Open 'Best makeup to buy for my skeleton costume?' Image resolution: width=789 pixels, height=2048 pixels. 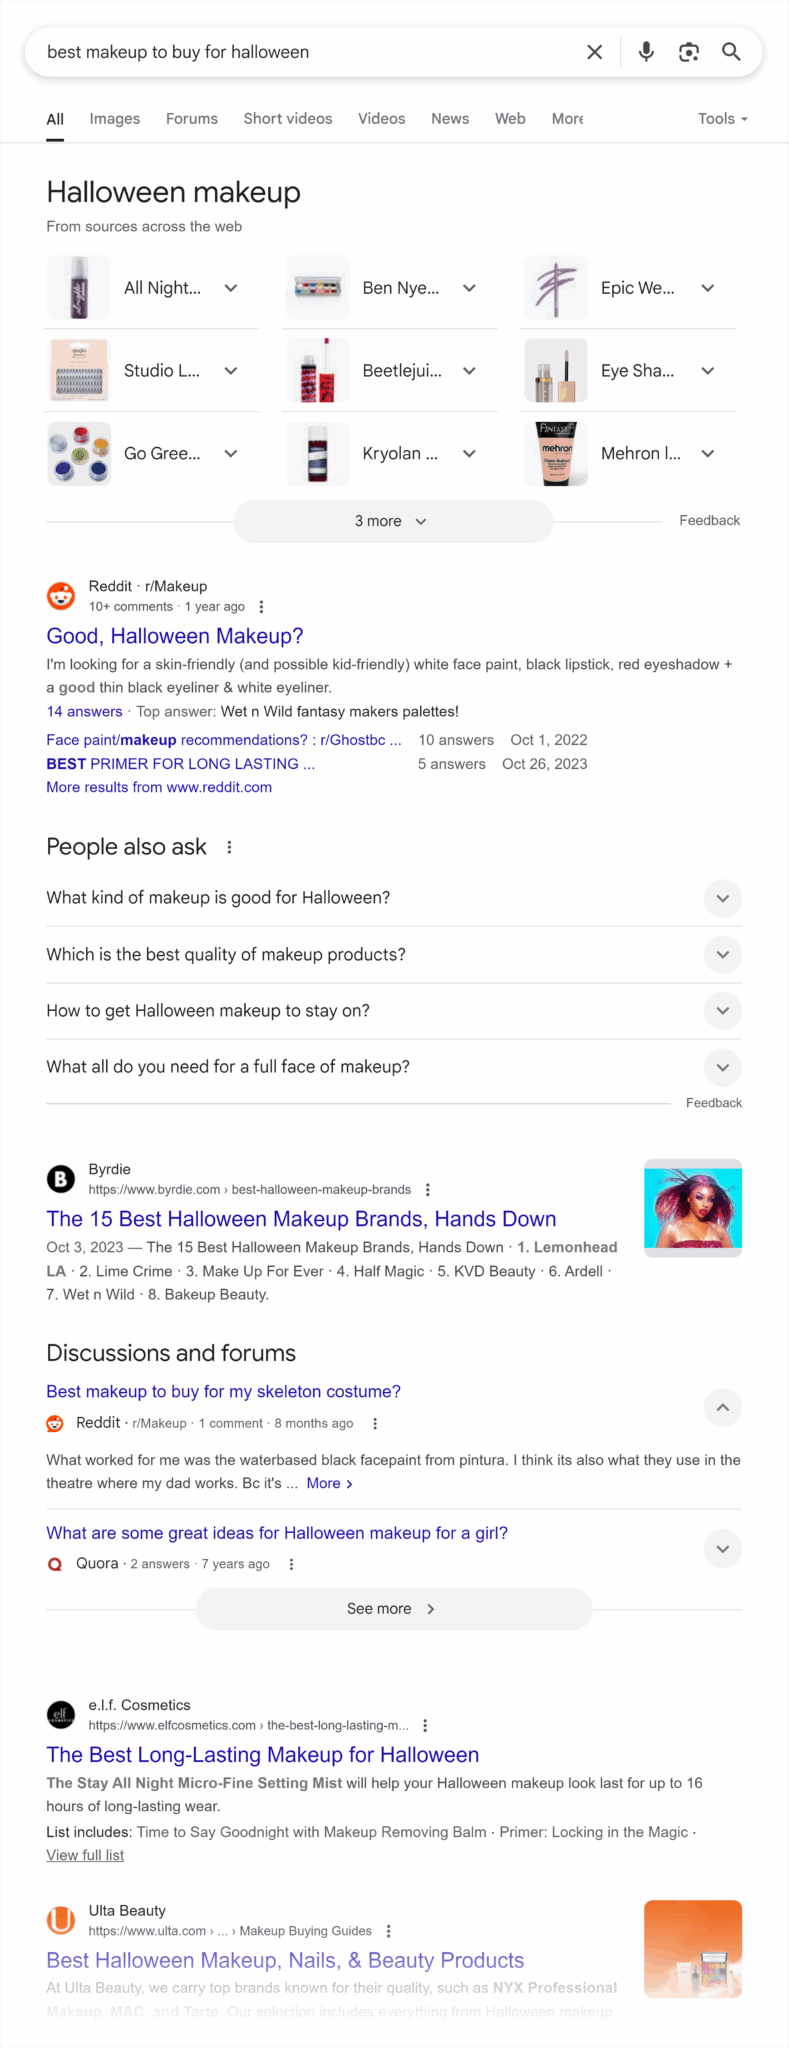[223, 1392]
